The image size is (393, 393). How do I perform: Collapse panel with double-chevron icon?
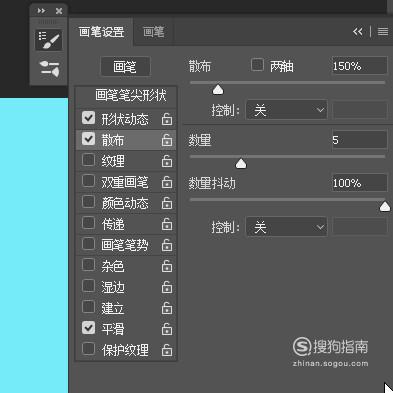(x=357, y=32)
